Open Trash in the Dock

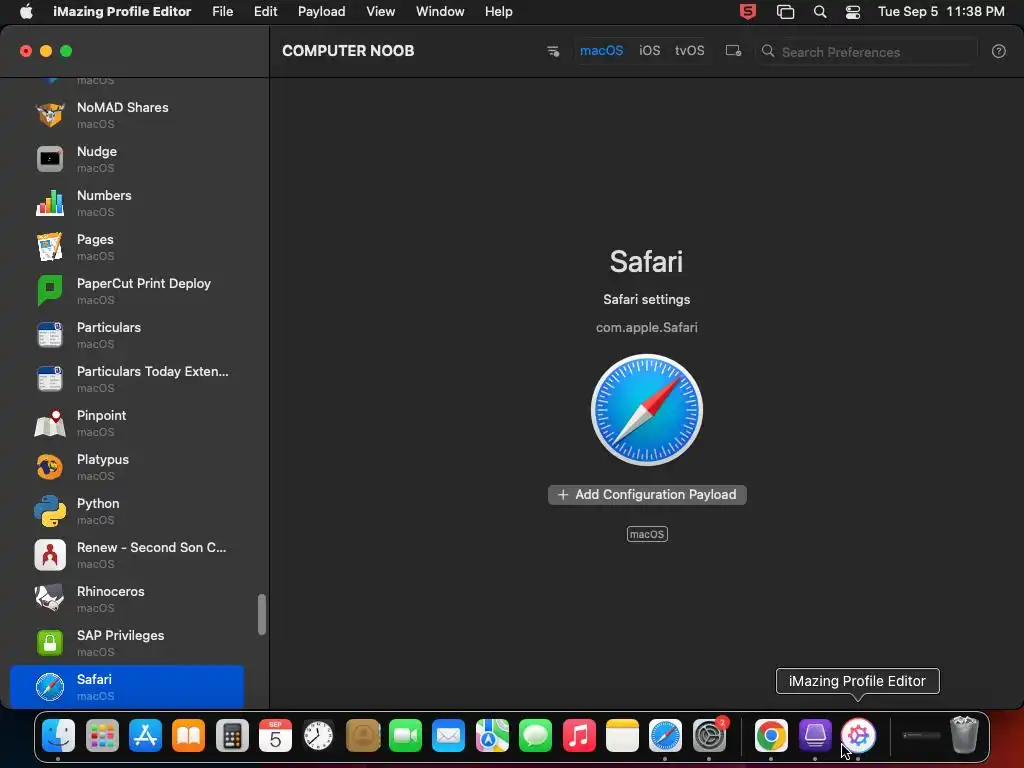(x=964, y=735)
